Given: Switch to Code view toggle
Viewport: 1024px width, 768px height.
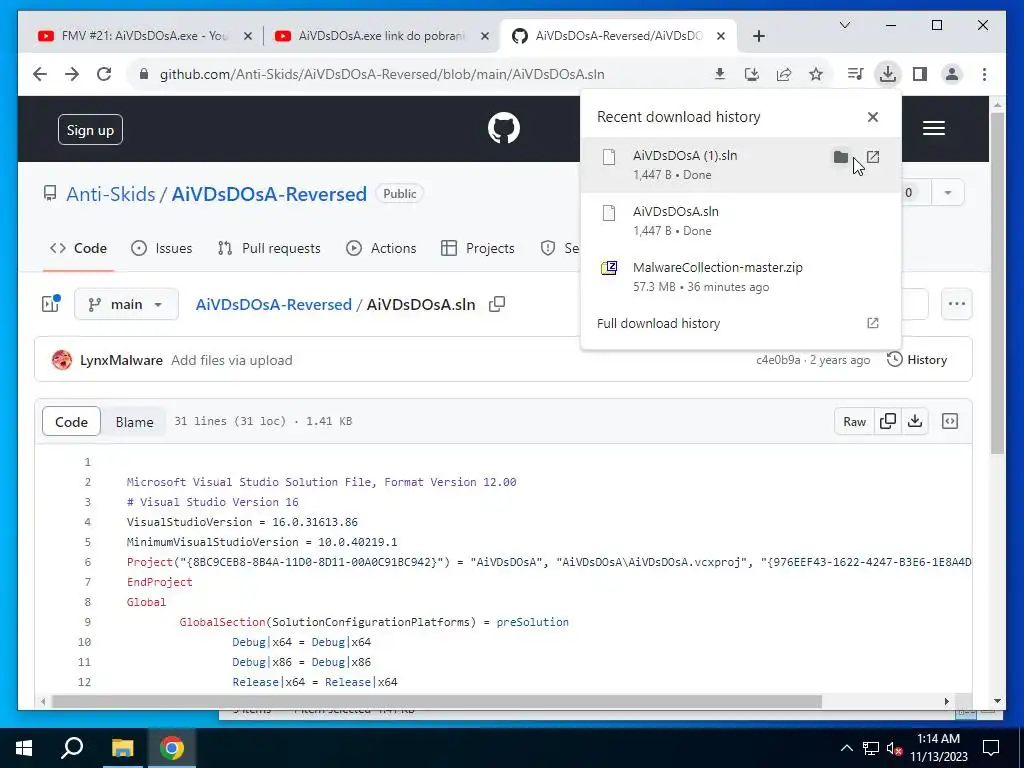Looking at the screenshot, I should [71, 422].
